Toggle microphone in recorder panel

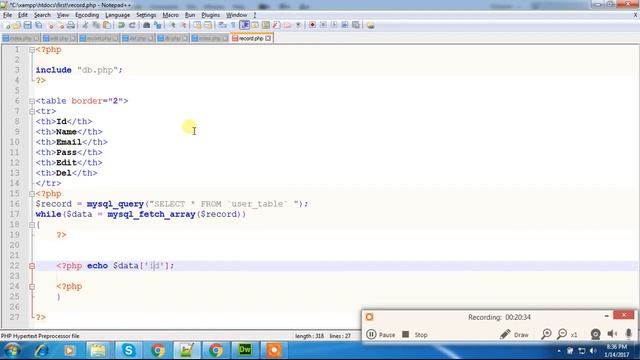coord(629,334)
